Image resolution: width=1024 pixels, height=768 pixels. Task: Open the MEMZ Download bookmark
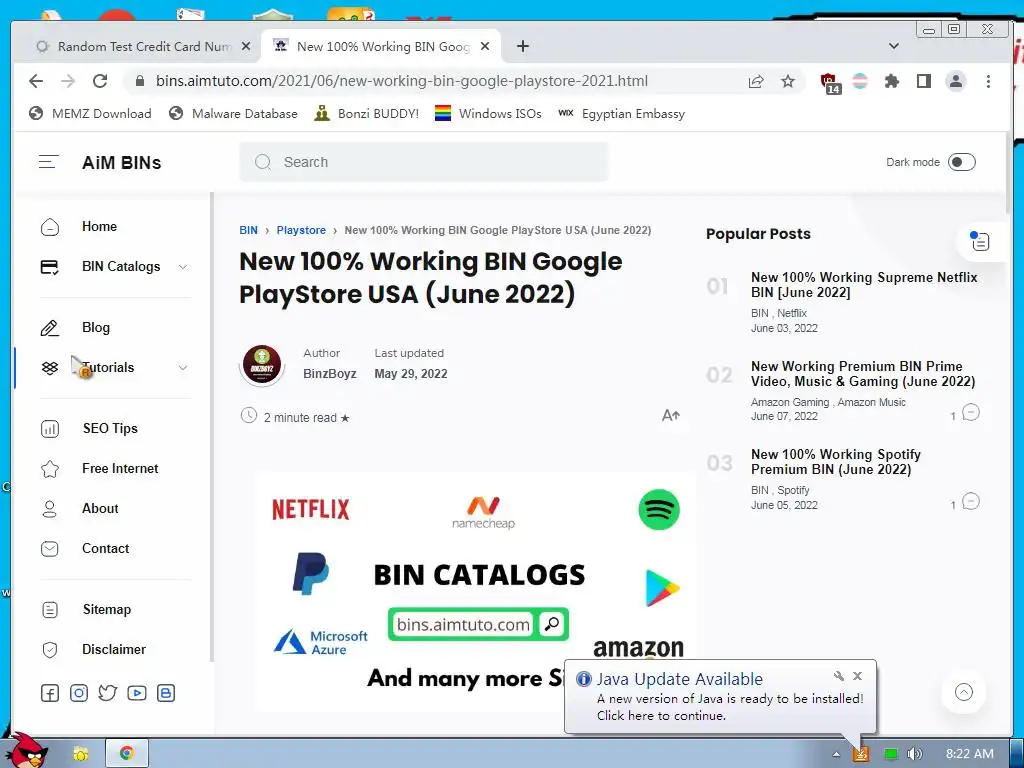[90, 114]
